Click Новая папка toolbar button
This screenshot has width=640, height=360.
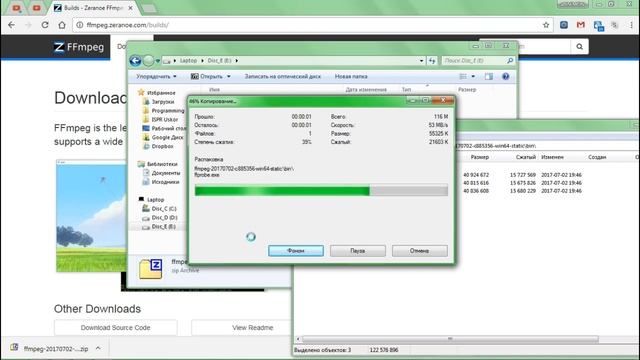[x=351, y=76]
